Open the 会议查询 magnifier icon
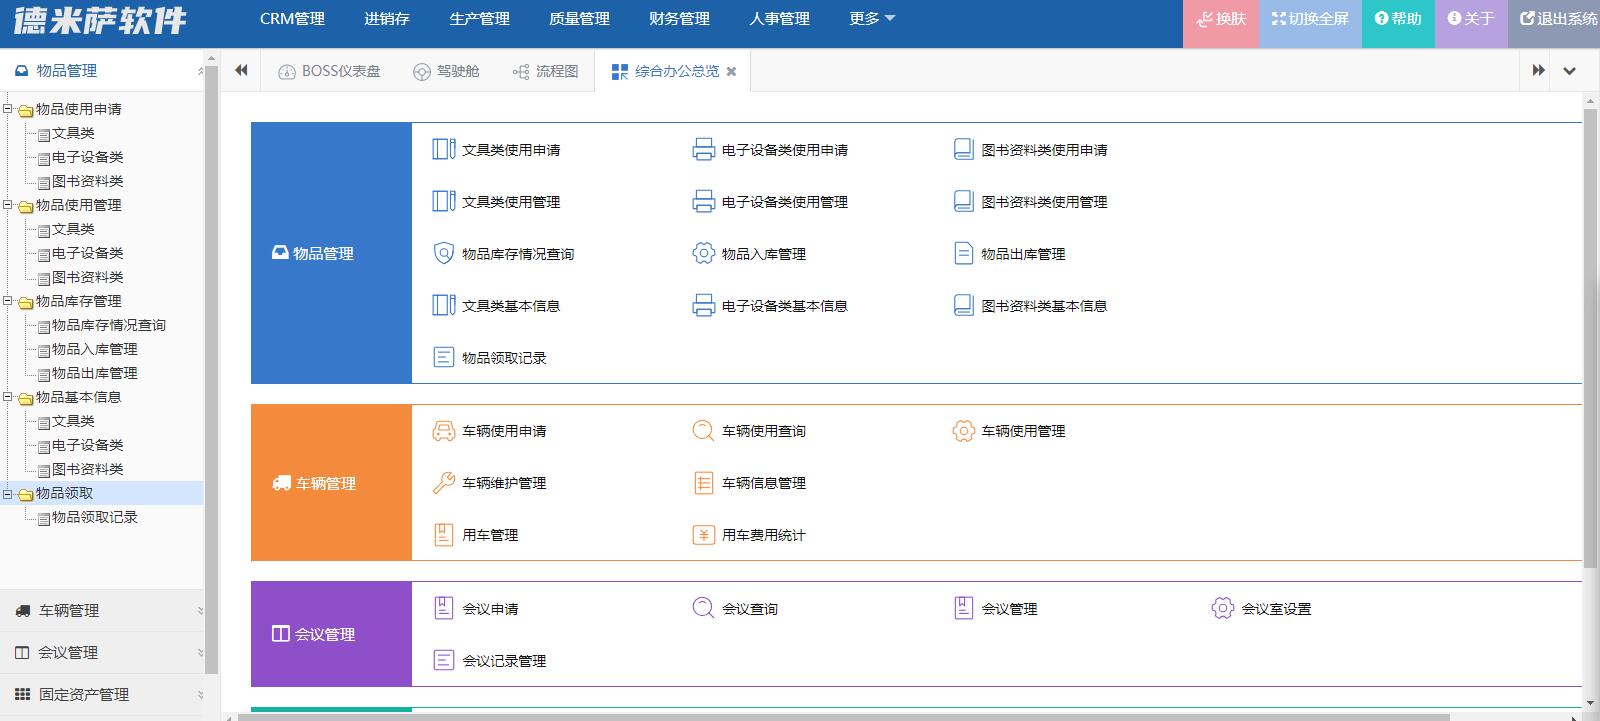 (x=704, y=608)
